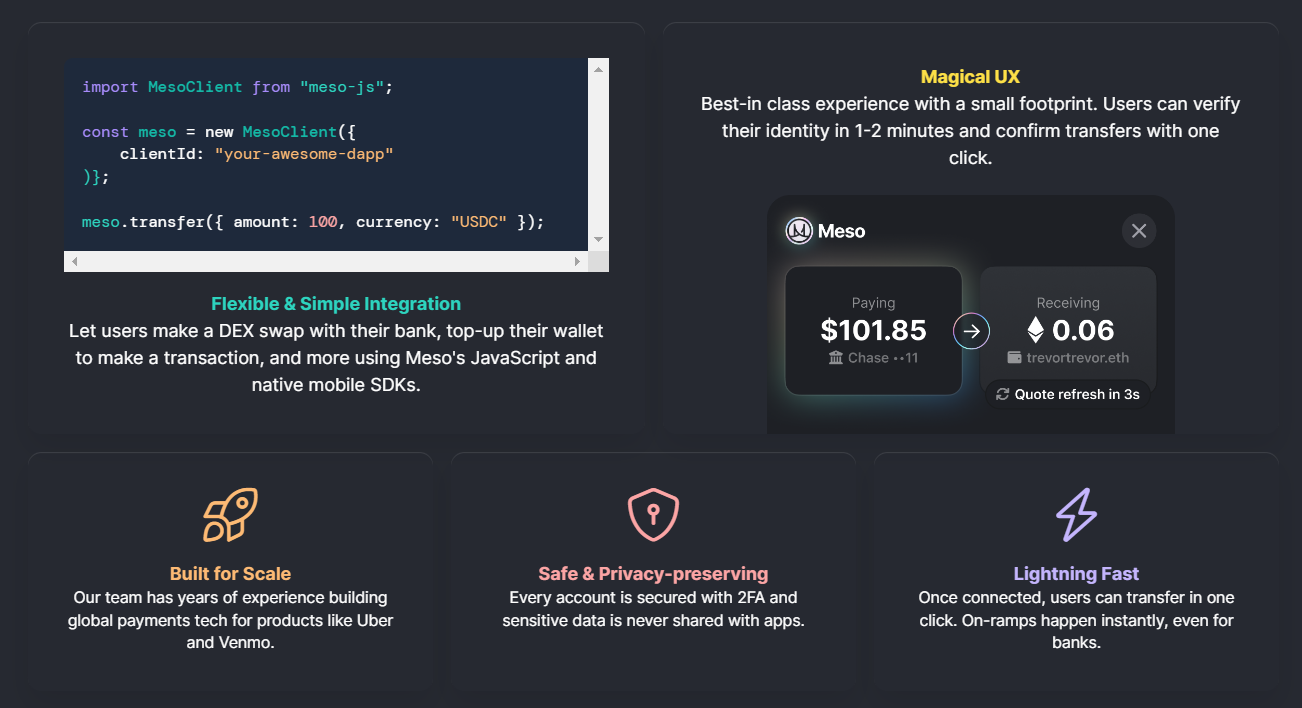Close the Meso transfer widget
The width and height of the screenshot is (1302, 708).
tap(1138, 231)
